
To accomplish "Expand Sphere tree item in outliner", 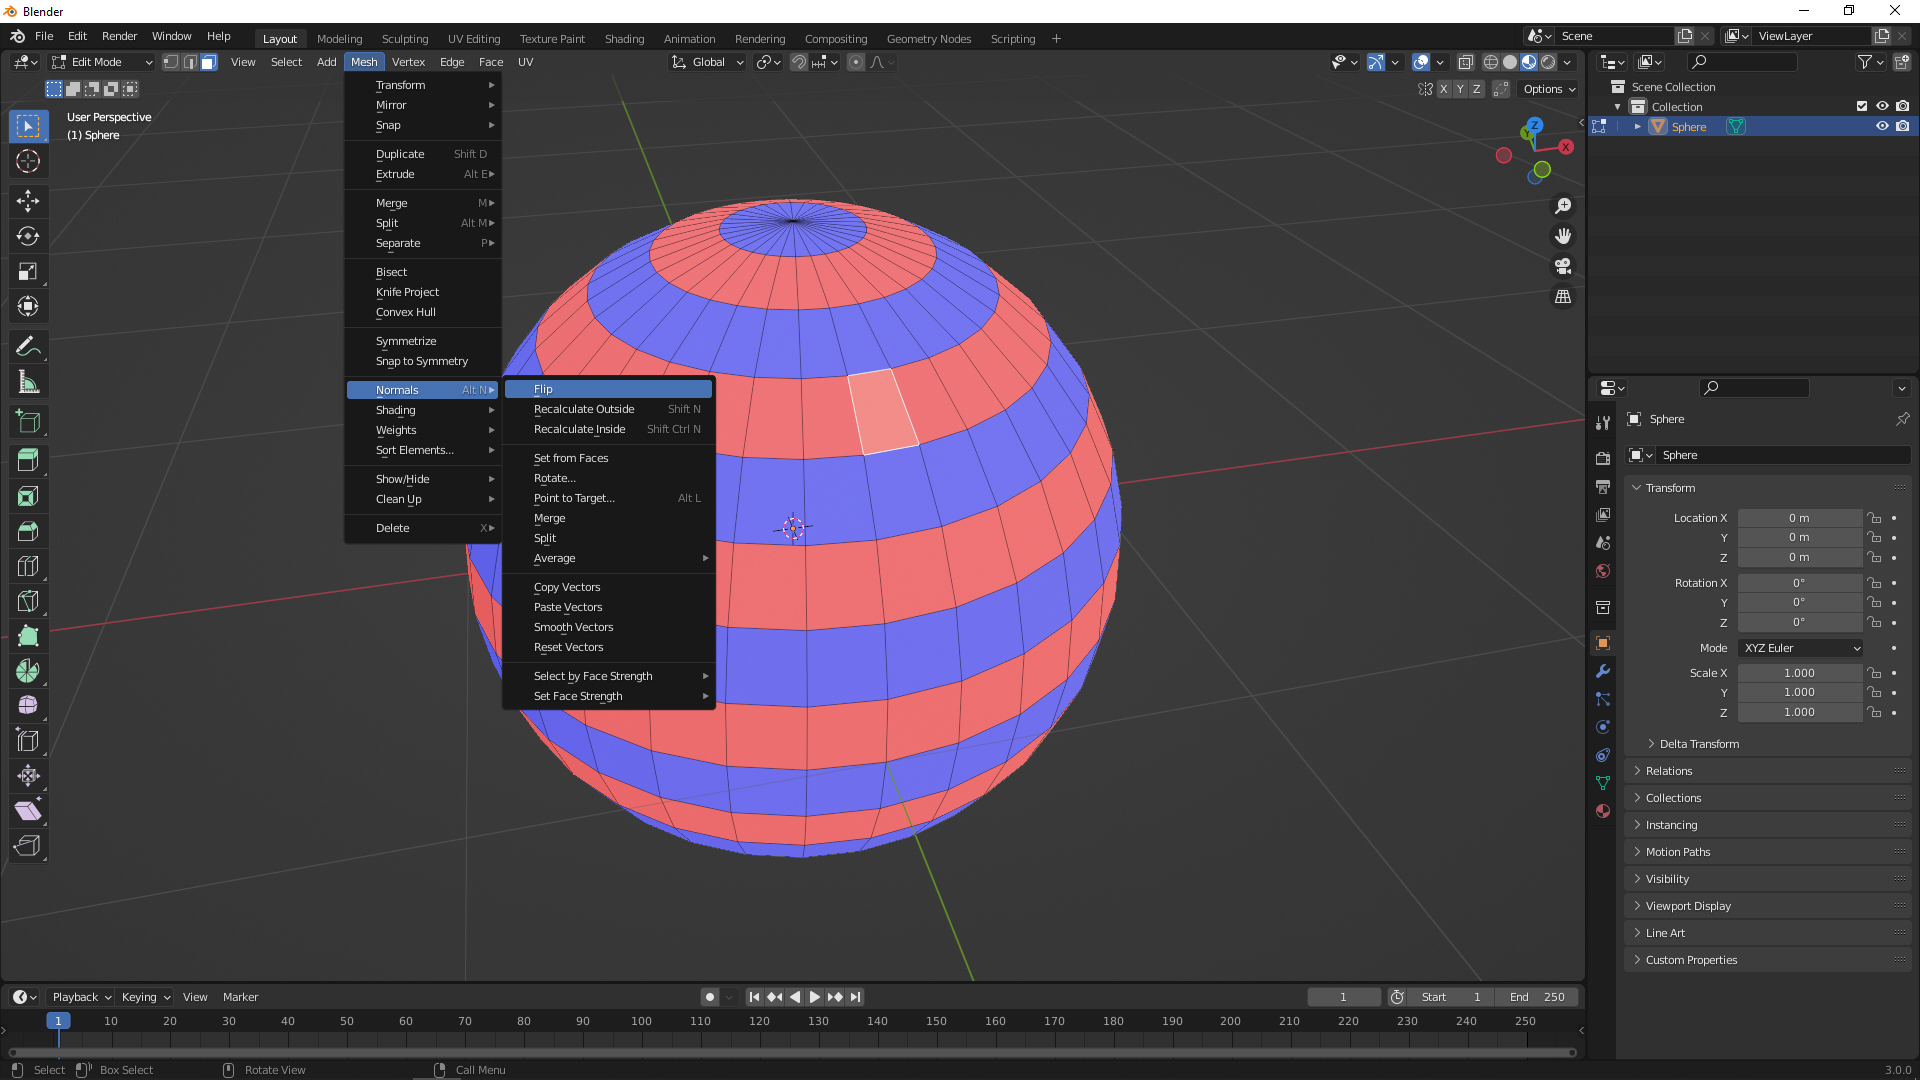I will (1638, 127).
